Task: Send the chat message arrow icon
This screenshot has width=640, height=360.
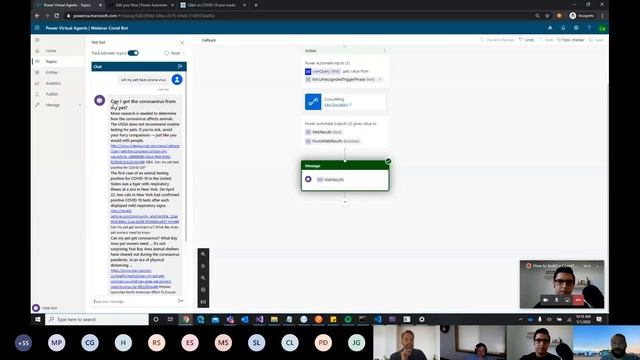Action: click(x=180, y=301)
